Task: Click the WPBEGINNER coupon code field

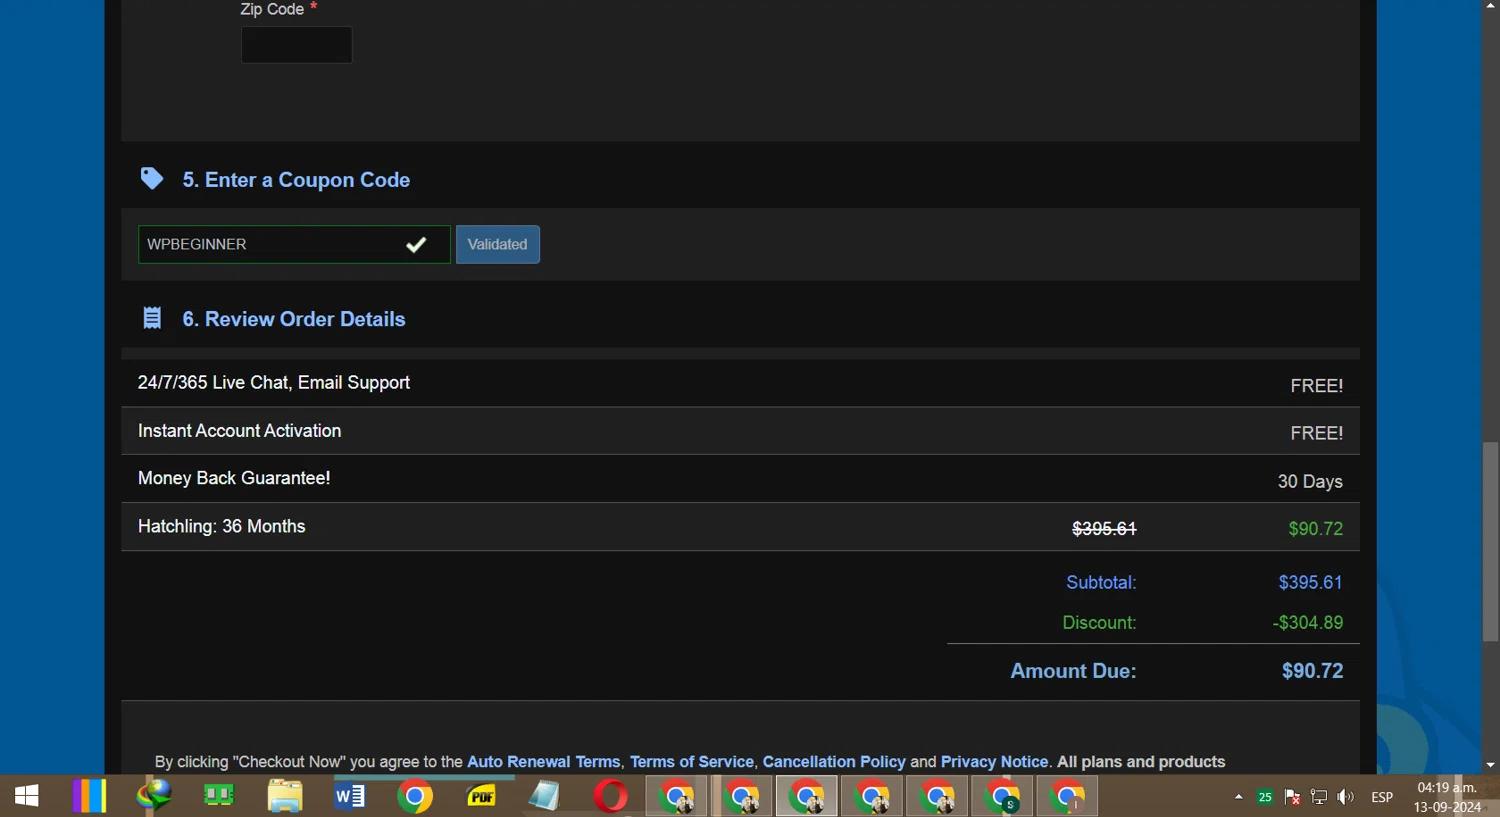Action: tap(265, 245)
